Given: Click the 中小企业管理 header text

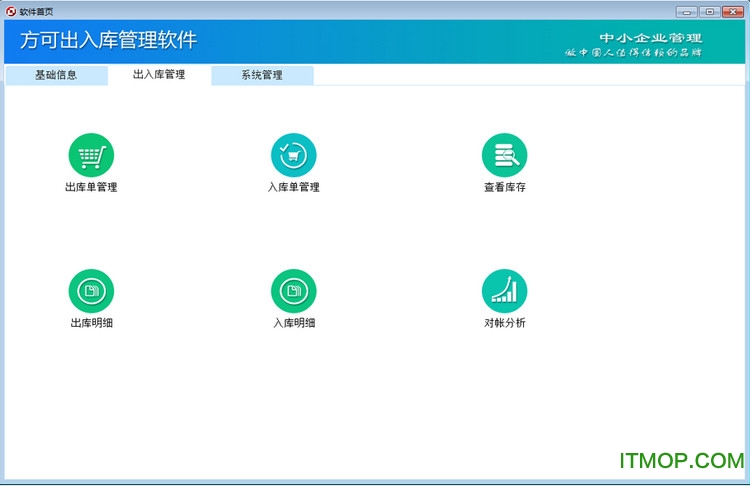Looking at the screenshot, I should [x=651, y=38].
